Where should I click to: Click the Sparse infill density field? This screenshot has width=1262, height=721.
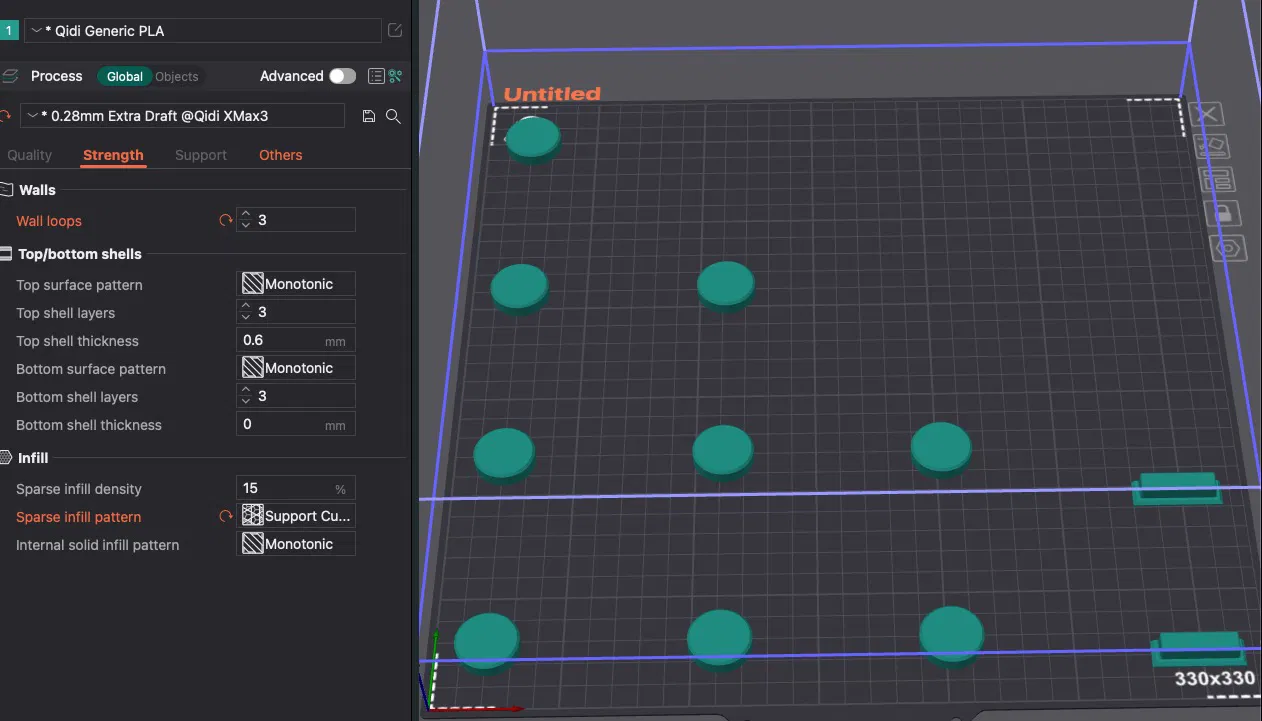point(285,488)
